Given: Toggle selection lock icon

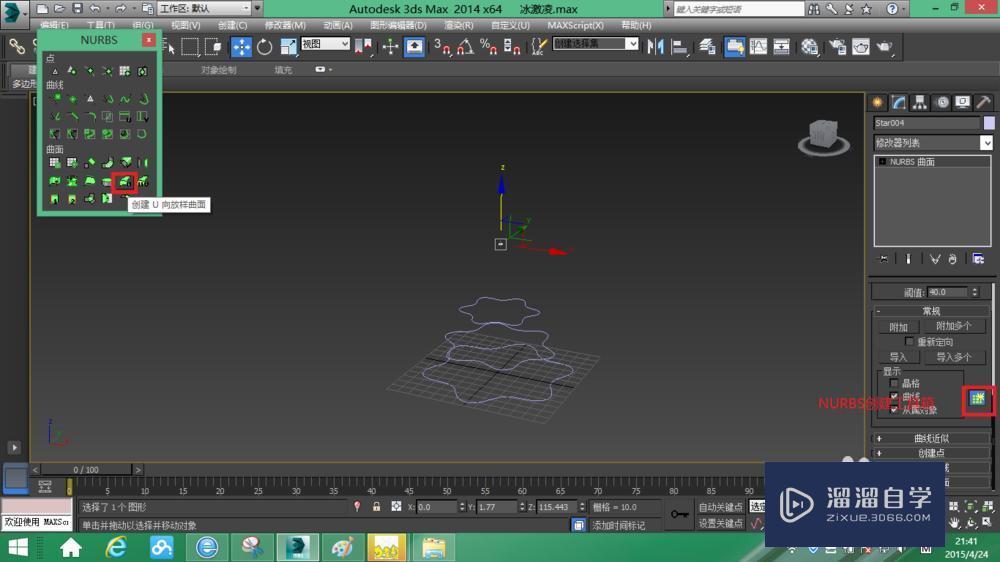Looking at the screenshot, I should click(376, 507).
